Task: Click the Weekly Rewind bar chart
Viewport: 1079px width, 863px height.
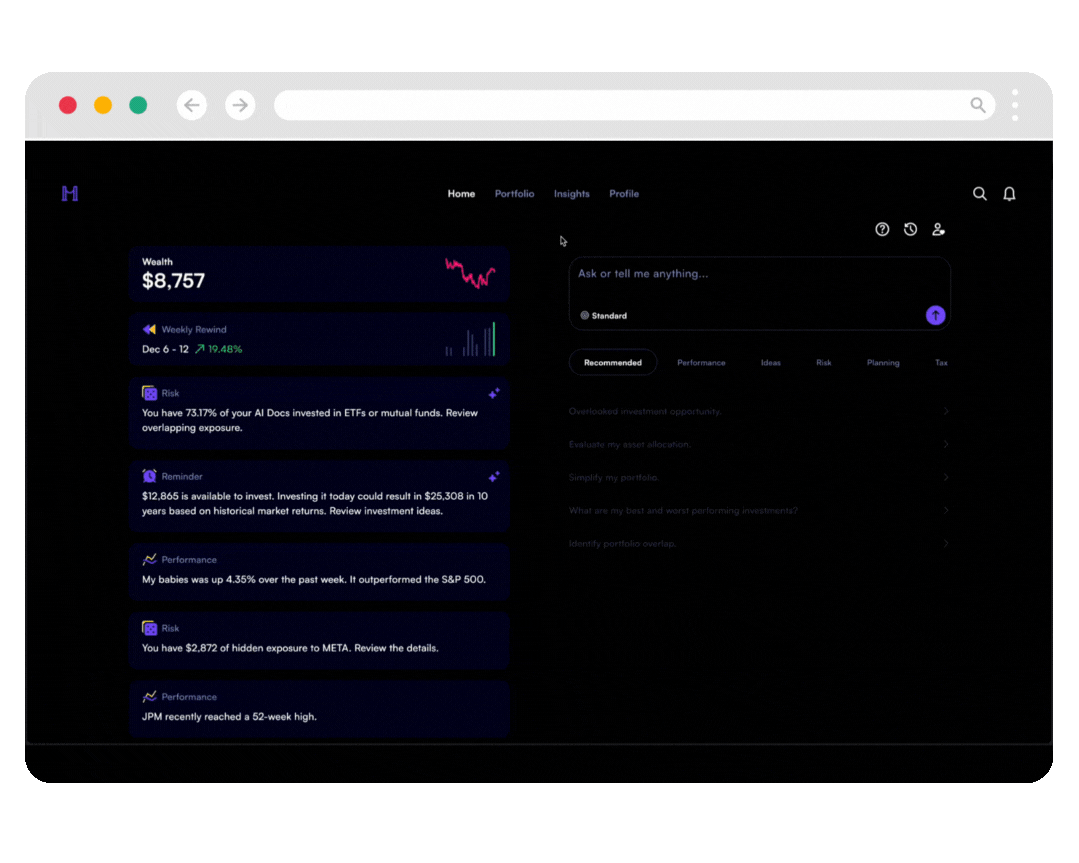Action: (x=470, y=339)
